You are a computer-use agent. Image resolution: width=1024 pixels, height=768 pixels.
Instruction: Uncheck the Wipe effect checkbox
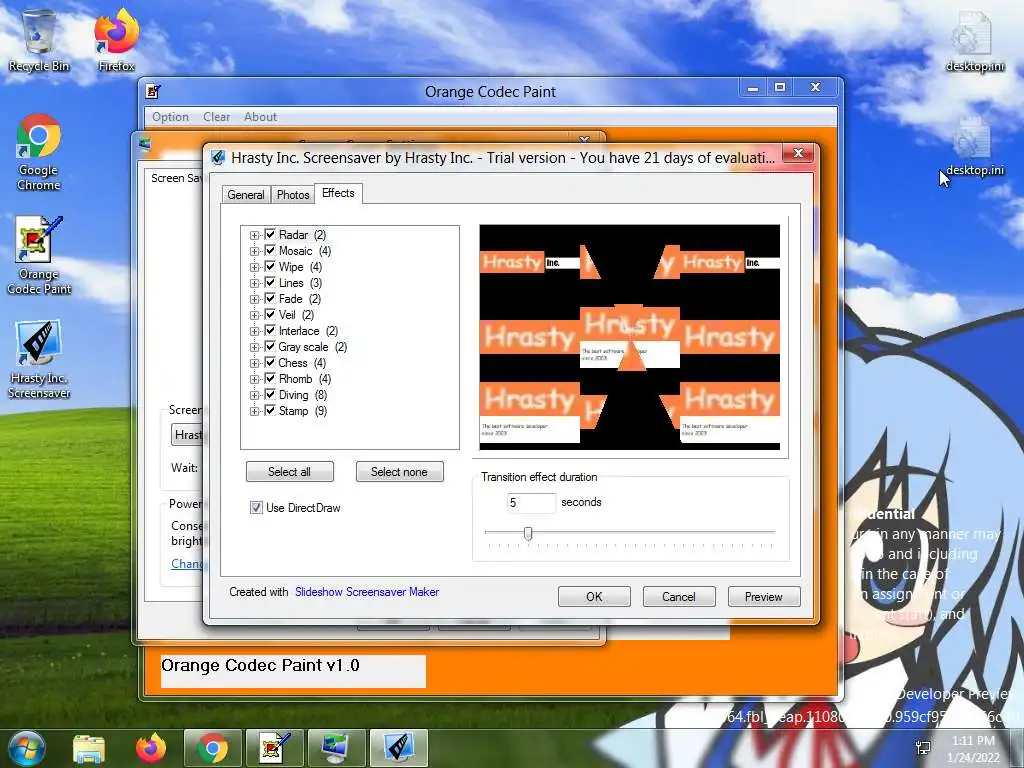[270, 266]
